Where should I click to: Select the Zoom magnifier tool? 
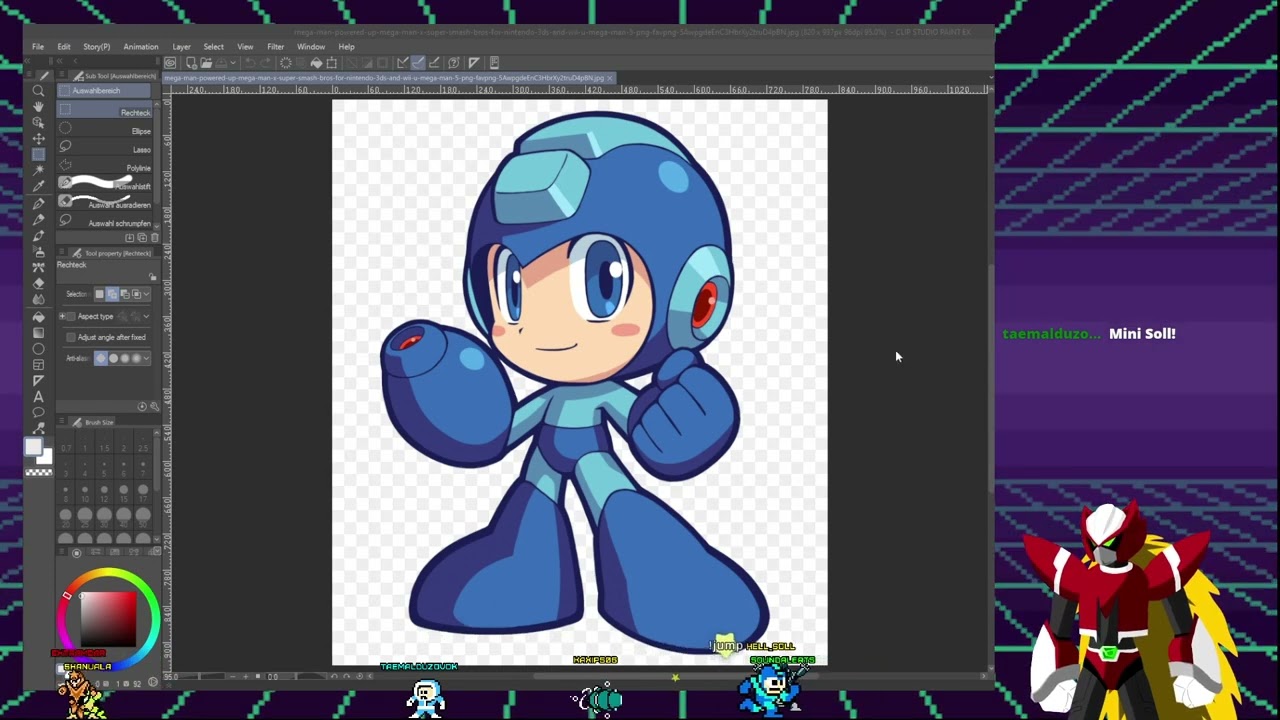point(38,91)
